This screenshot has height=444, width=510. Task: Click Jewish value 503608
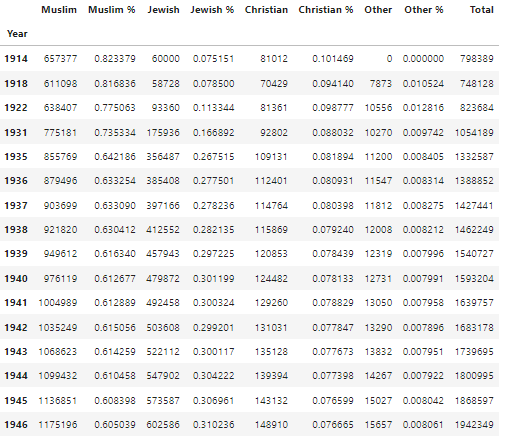click(x=163, y=328)
